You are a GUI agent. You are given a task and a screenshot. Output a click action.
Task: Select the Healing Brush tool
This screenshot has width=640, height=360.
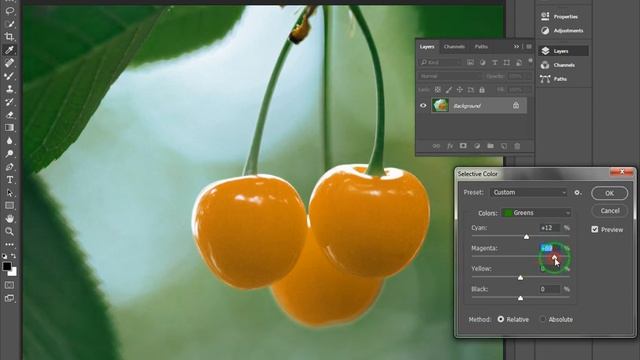tap(9, 63)
